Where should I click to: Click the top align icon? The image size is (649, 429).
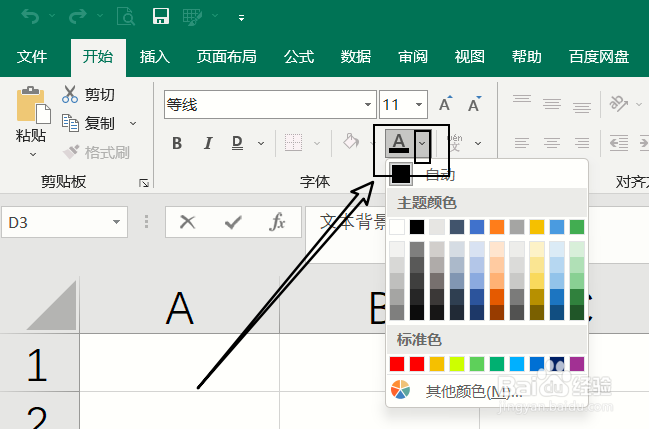pos(522,100)
